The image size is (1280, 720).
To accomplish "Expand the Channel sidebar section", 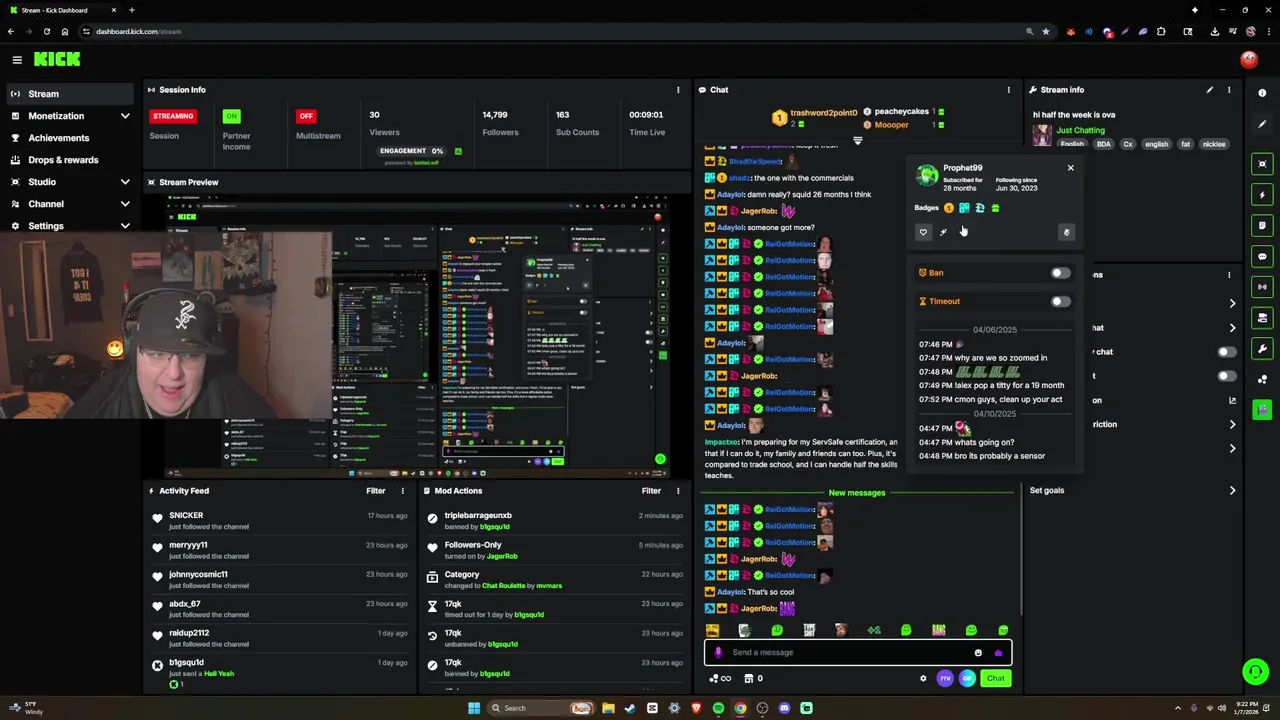I will coord(124,204).
